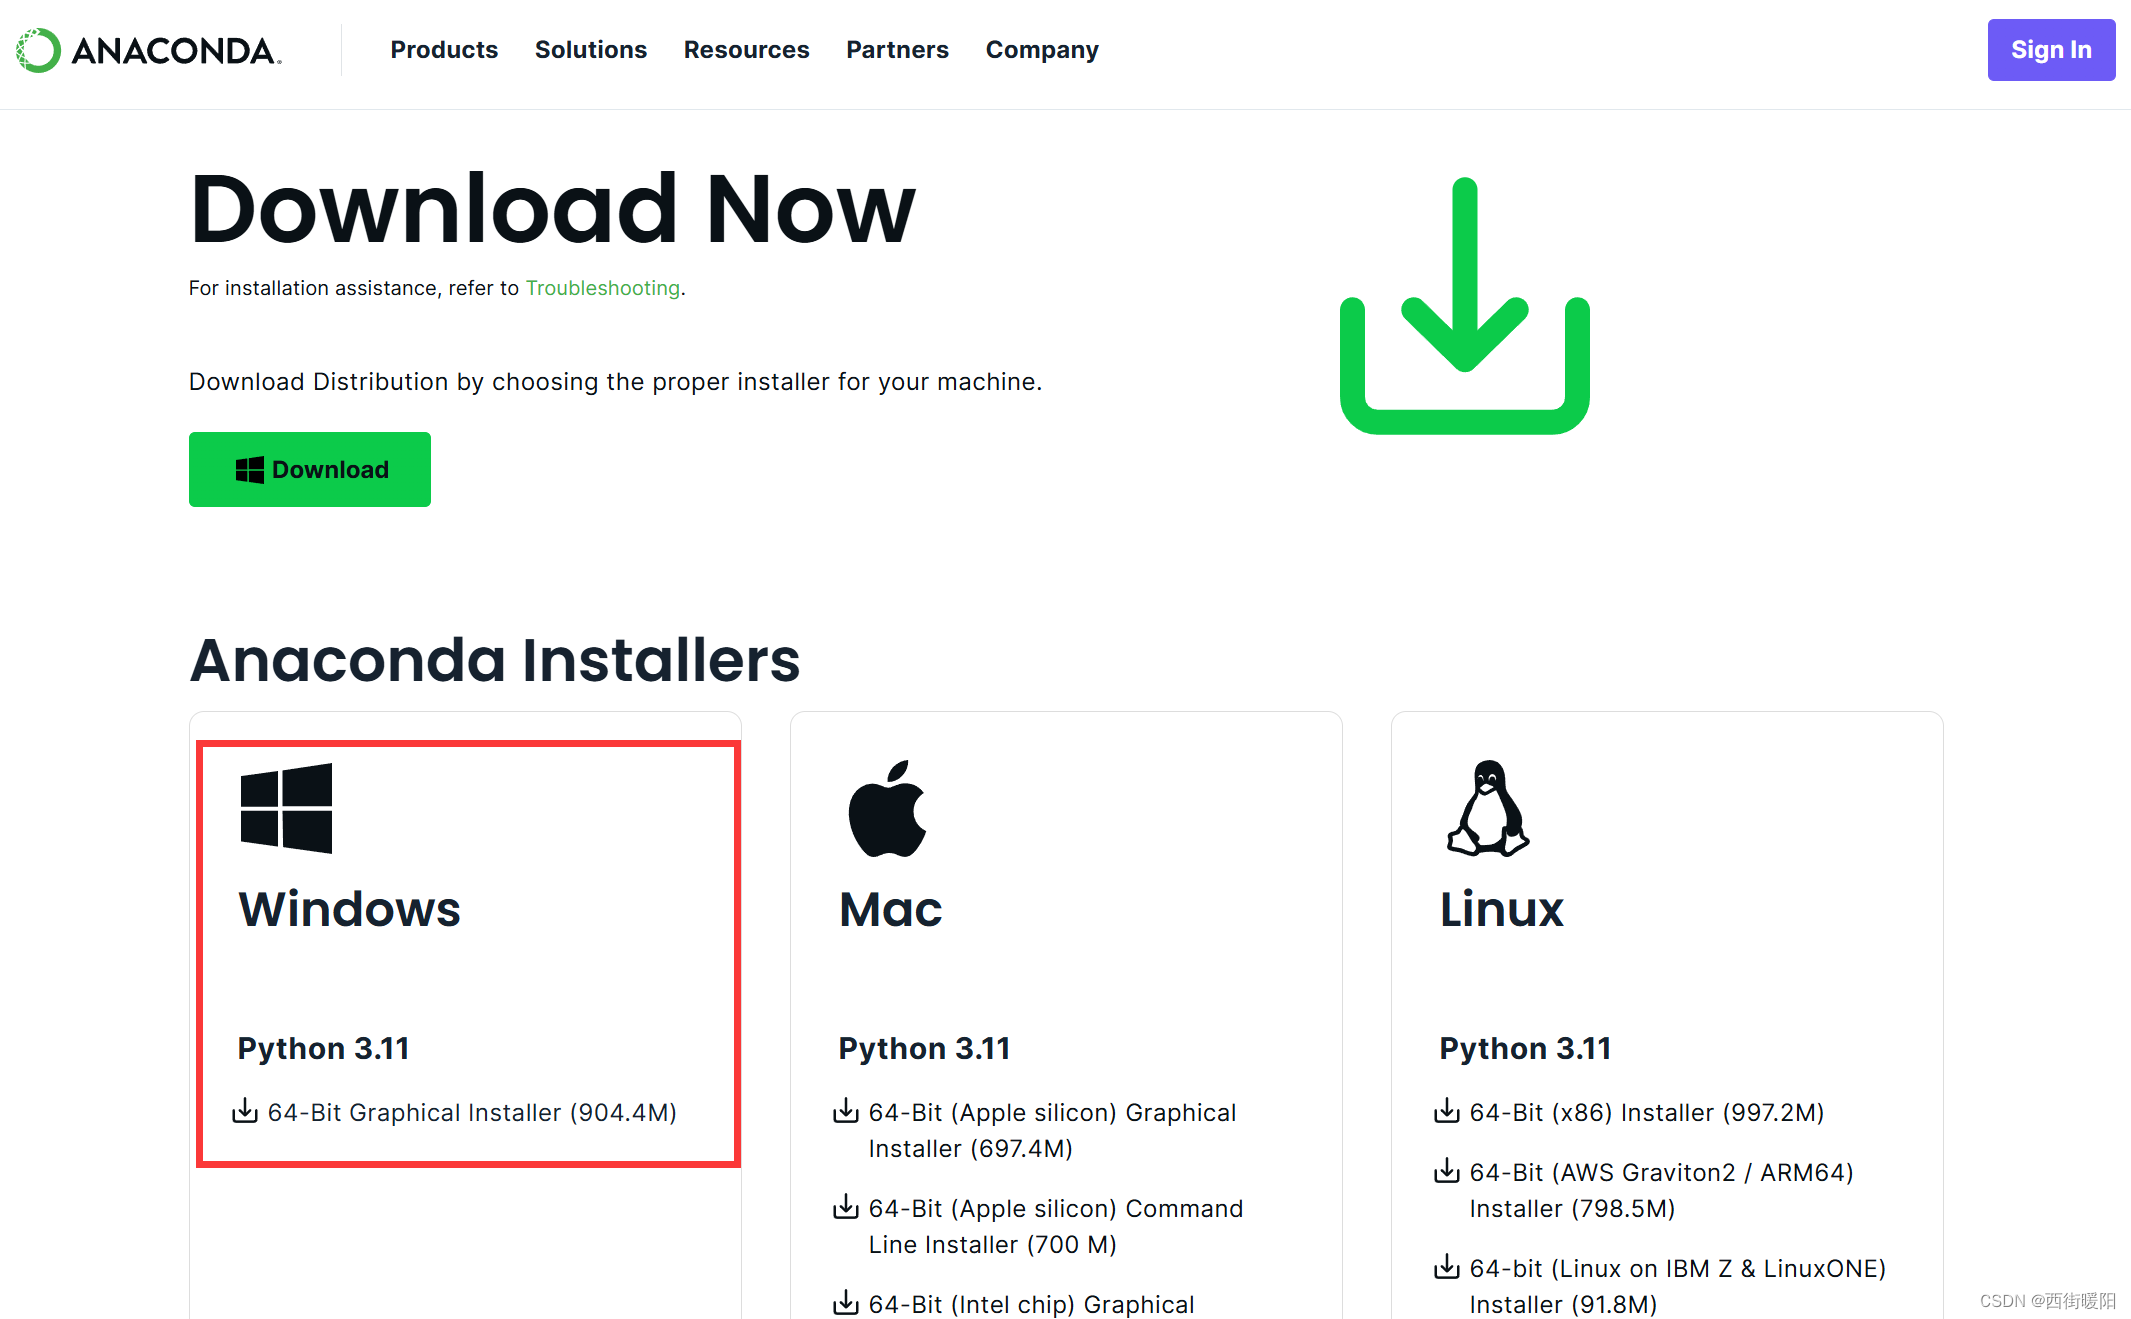This screenshot has width=2131, height=1319.
Task: Click the Anaconda logo in the header
Action: click(x=149, y=50)
